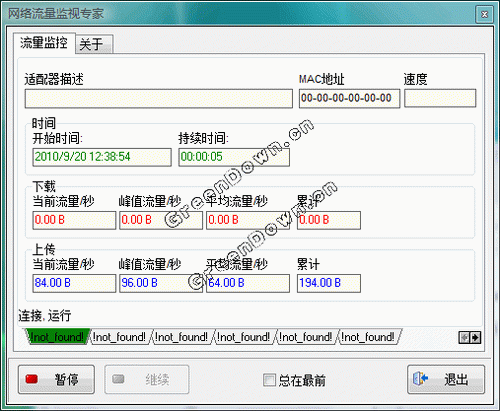This screenshot has width=500, height=411.
Task: Click the upload 累计 field showing 194.00 B
Action: (x=329, y=283)
